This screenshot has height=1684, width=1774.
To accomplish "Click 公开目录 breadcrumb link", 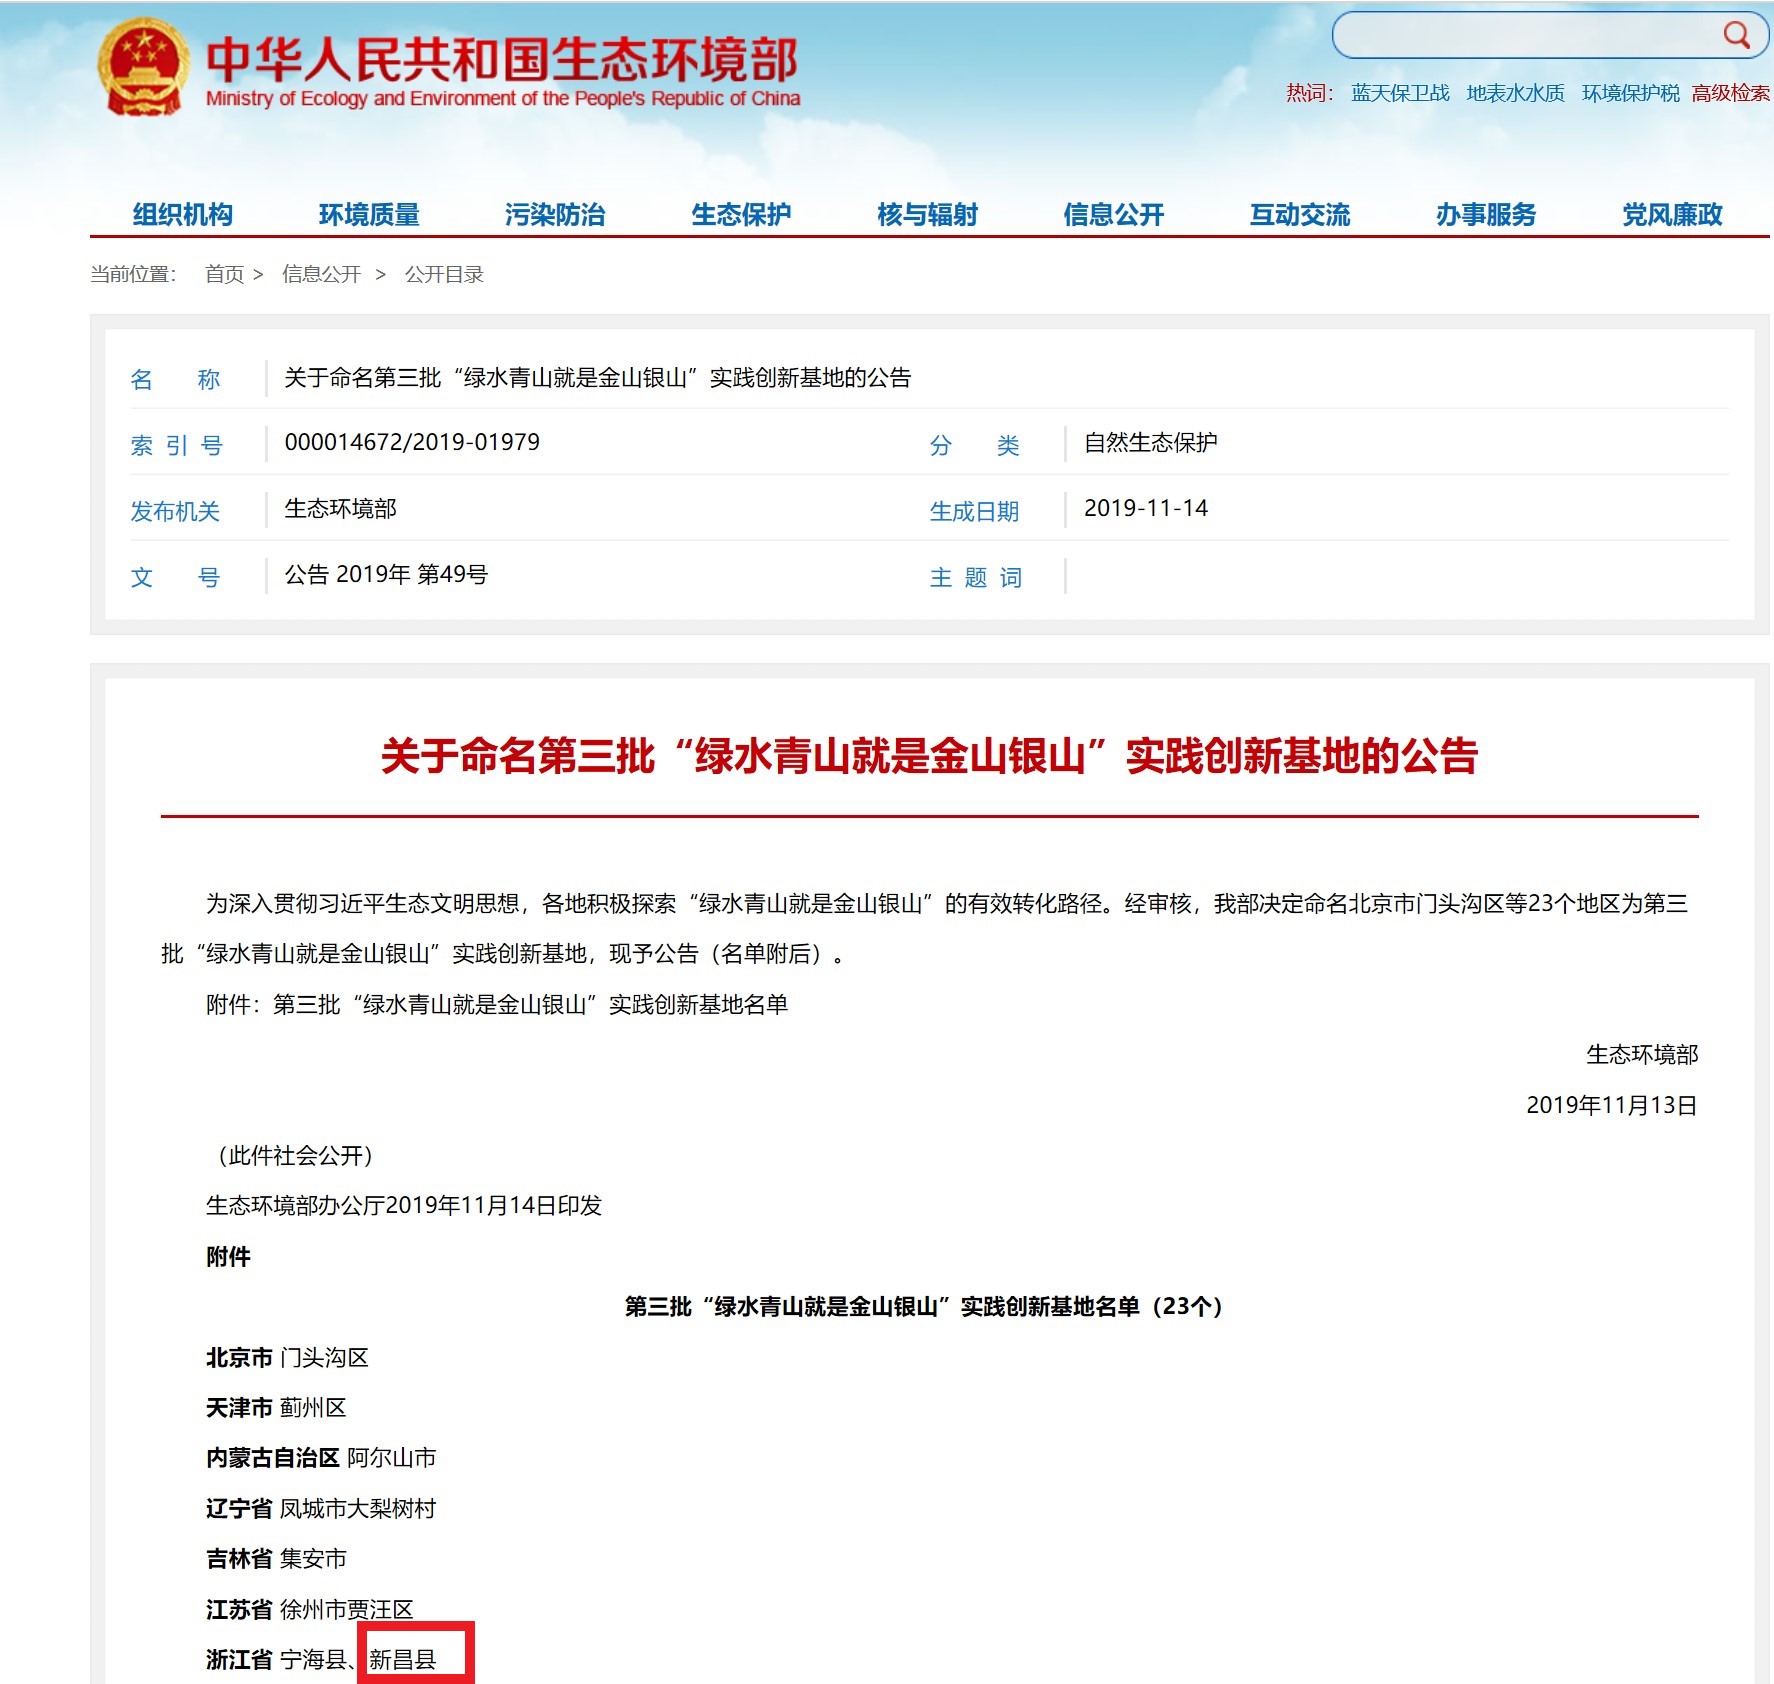I will click(444, 274).
